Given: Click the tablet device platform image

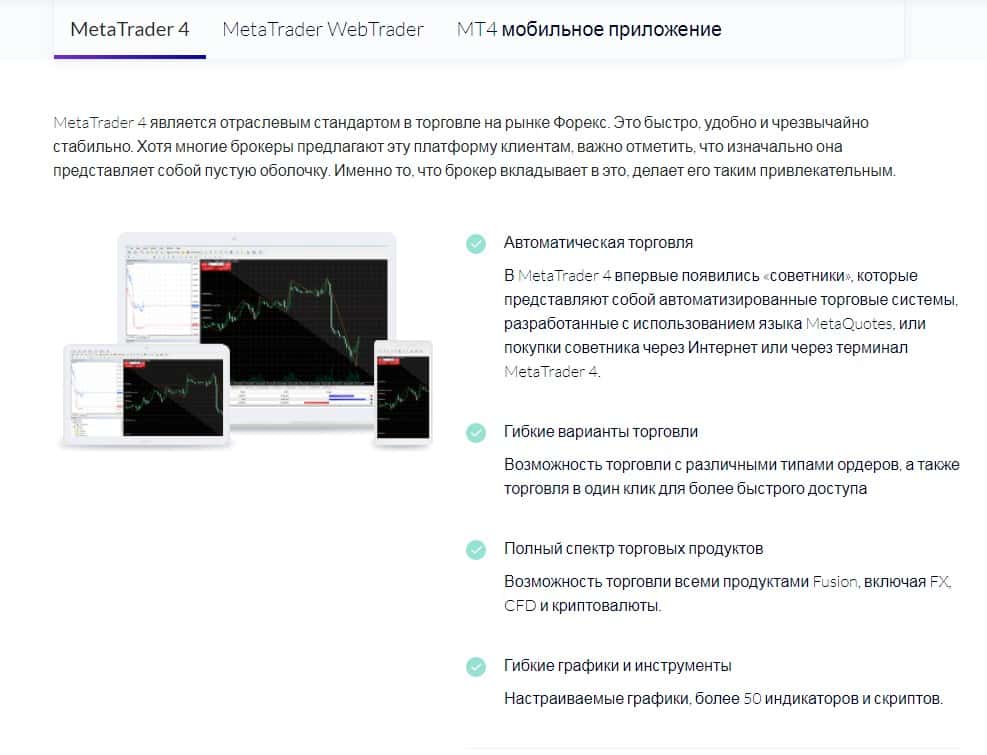Looking at the screenshot, I should click(x=146, y=396).
